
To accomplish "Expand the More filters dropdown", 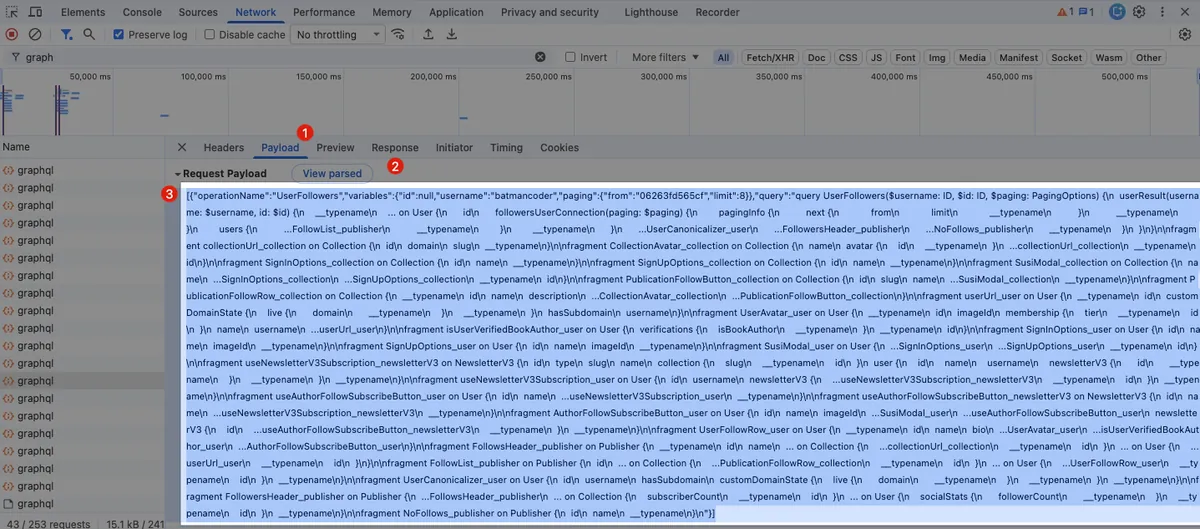I will pyautogui.click(x=665, y=58).
